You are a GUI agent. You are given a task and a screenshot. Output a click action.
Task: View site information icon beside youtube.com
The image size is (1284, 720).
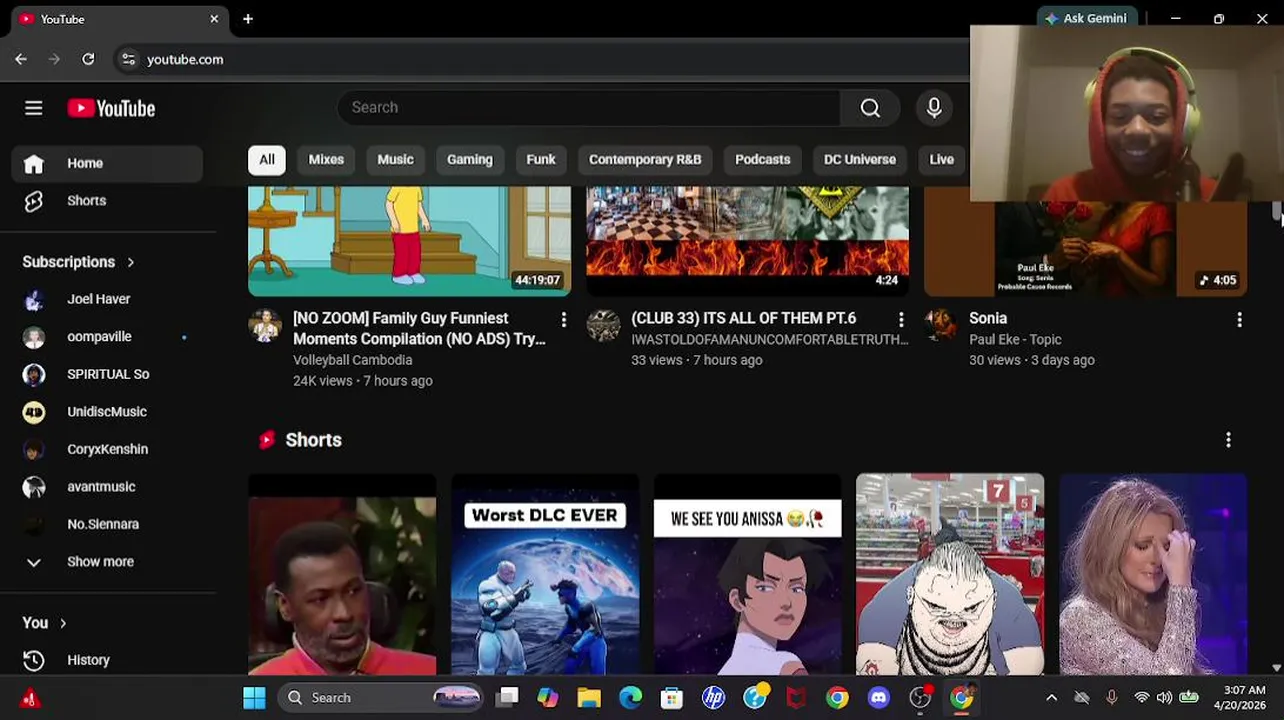click(x=128, y=59)
